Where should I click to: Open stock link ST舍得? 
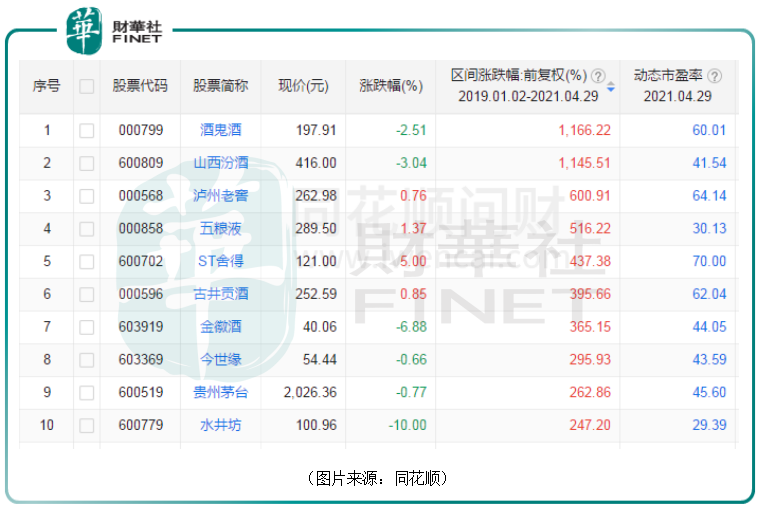pyautogui.click(x=221, y=261)
